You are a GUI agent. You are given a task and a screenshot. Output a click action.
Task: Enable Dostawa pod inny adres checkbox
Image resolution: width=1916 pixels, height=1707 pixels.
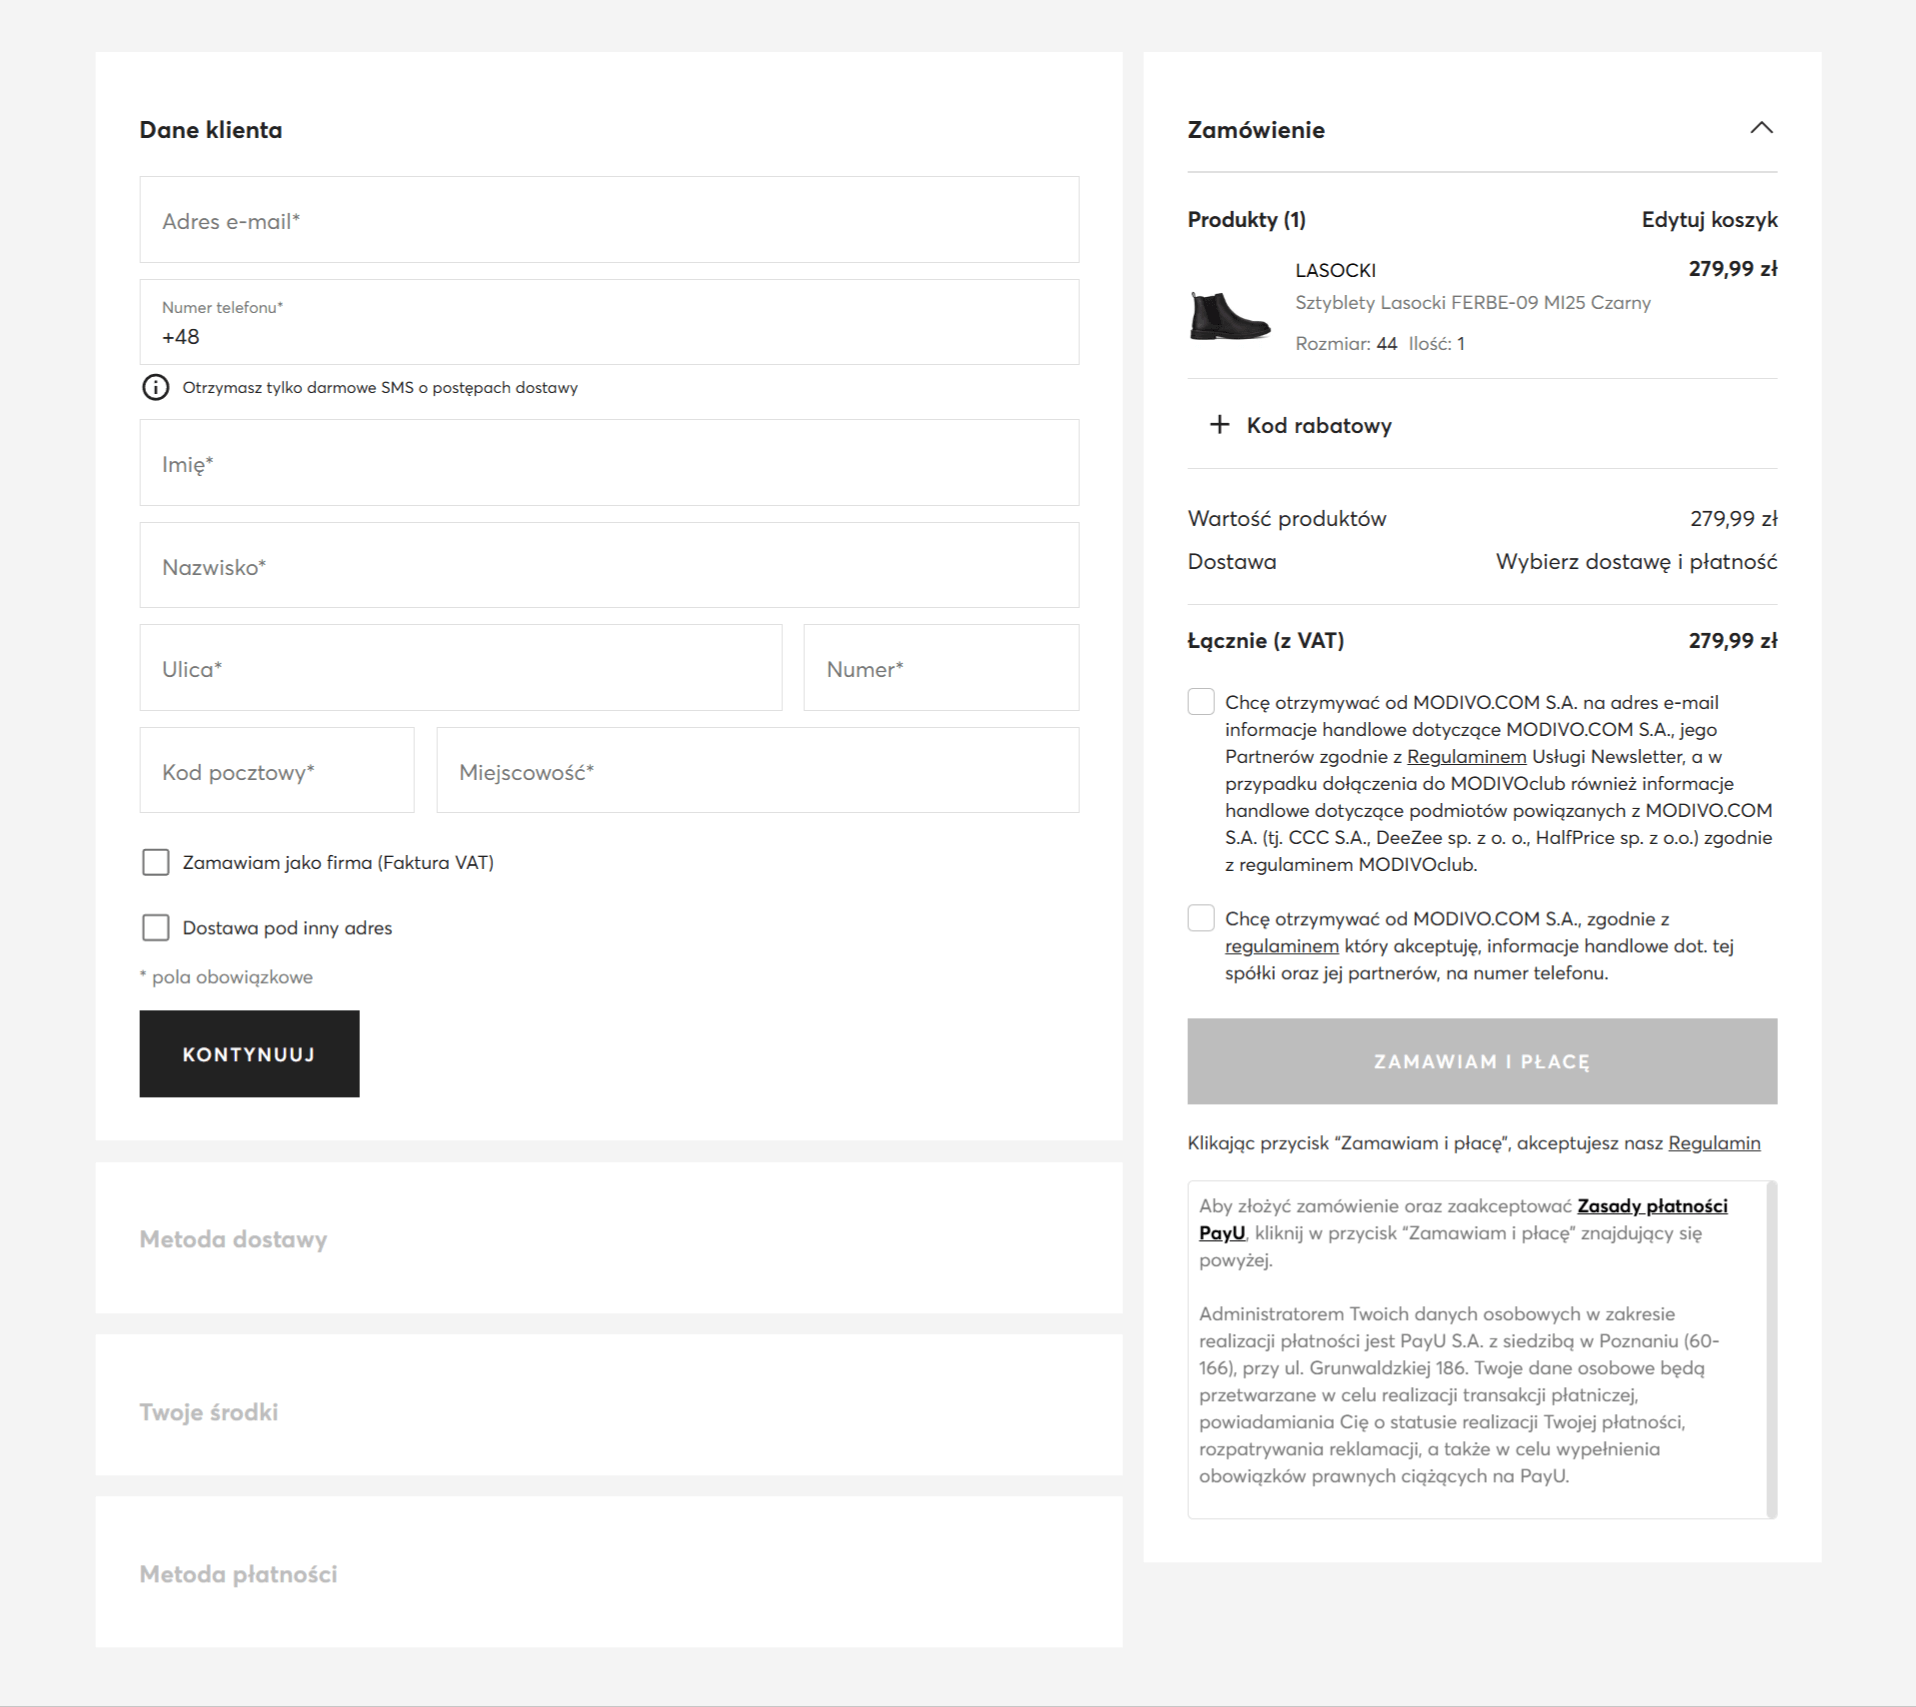tap(156, 927)
